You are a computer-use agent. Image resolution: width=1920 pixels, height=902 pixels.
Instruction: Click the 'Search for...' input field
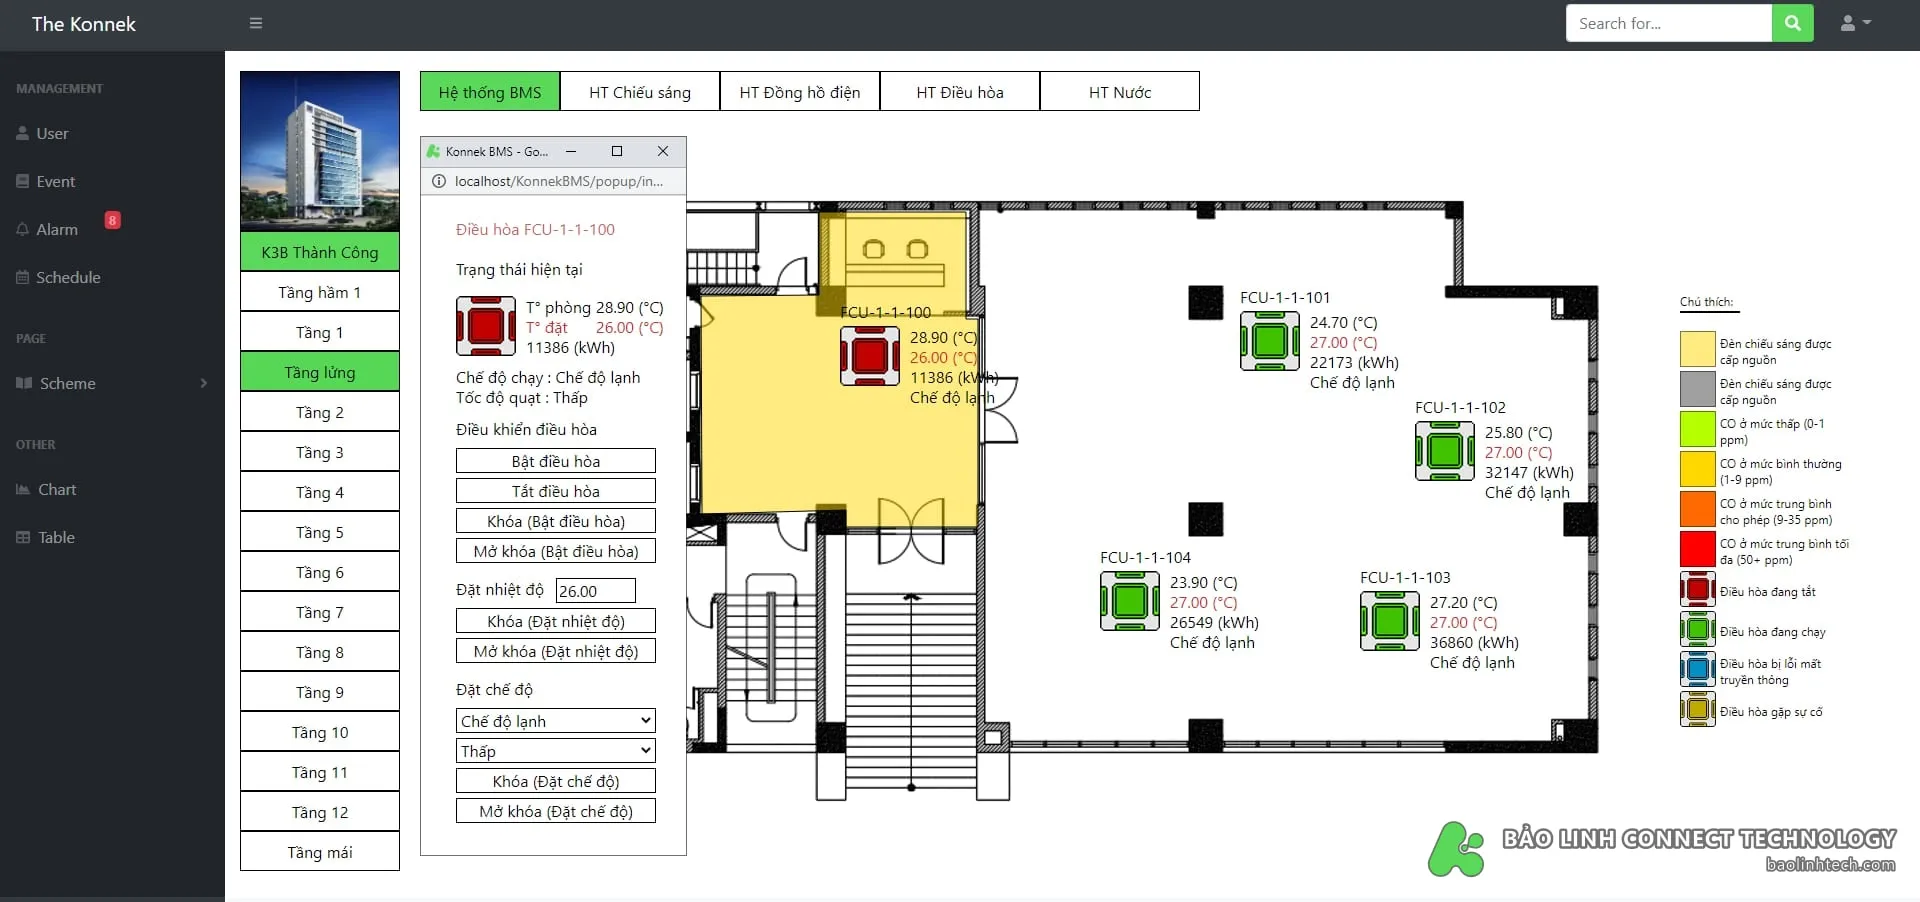tap(1669, 23)
